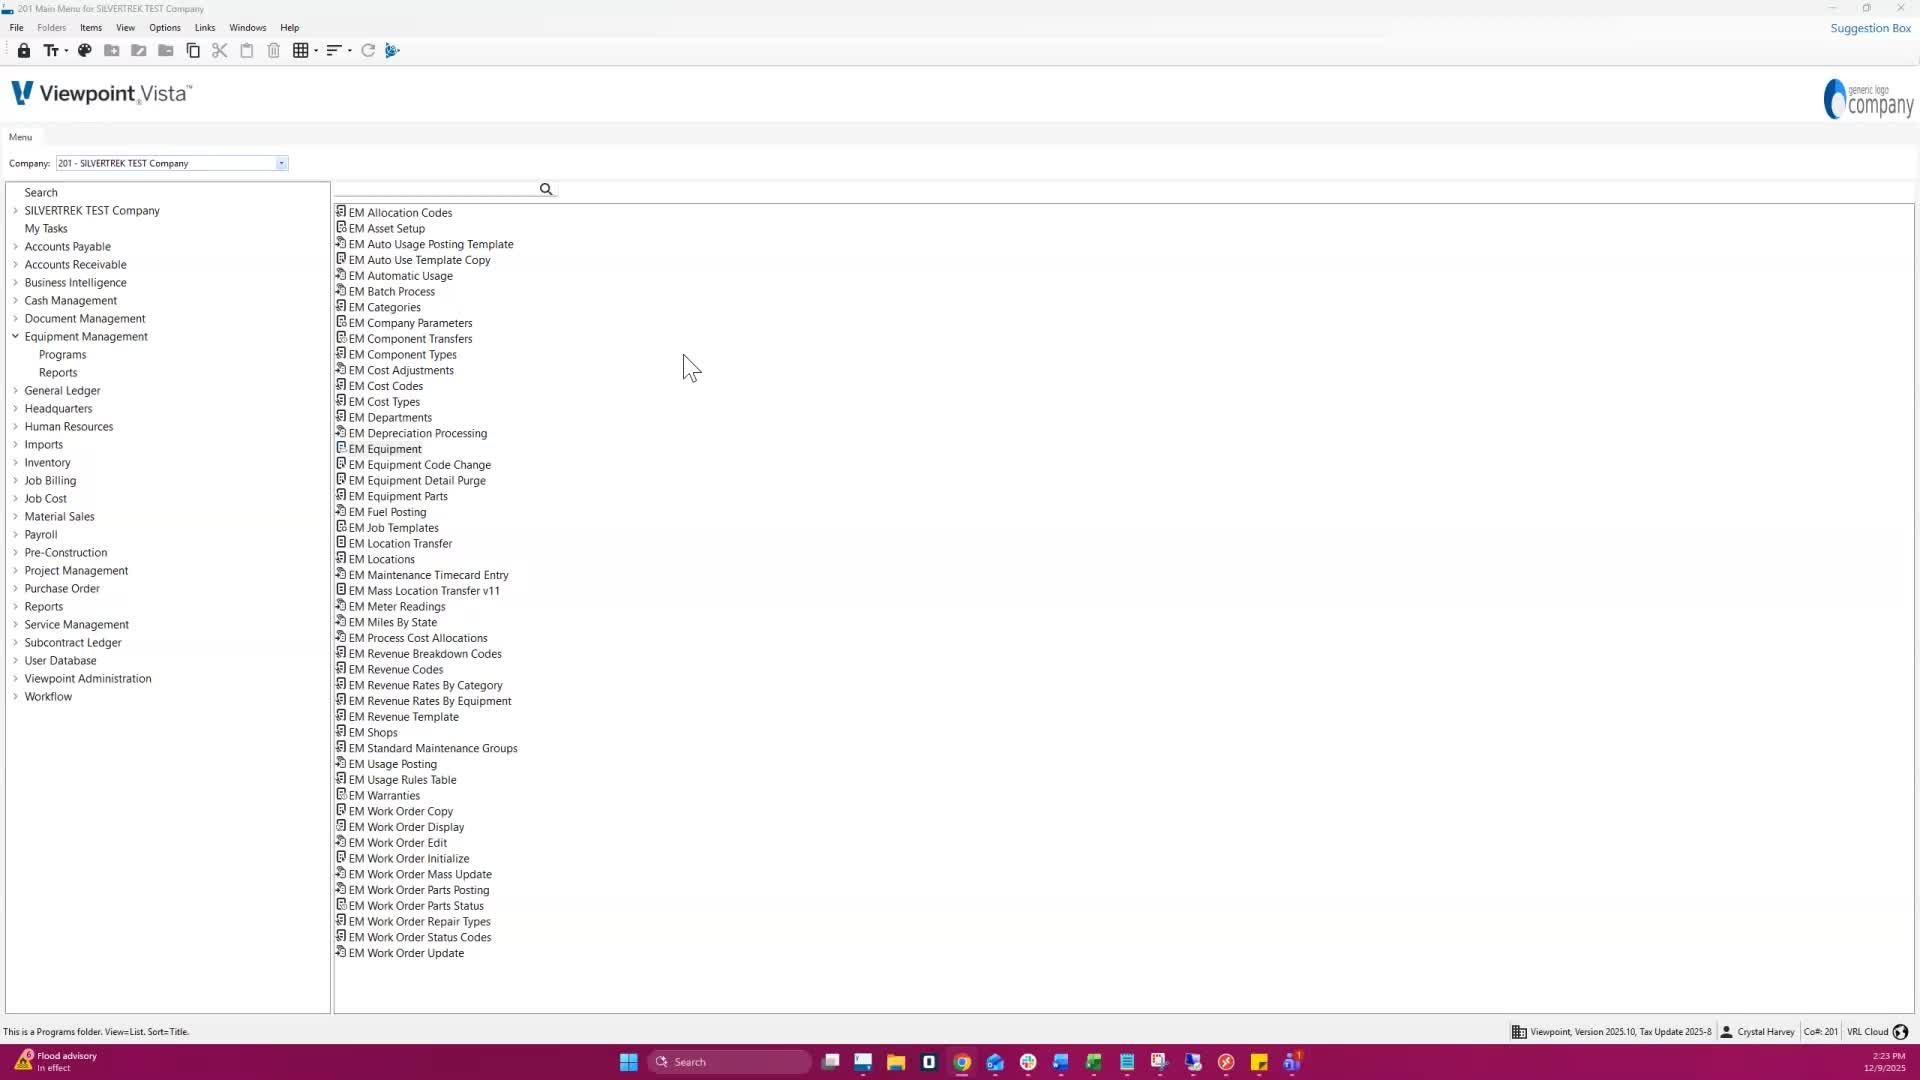Screen dimensions: 1920x1080
Task: Click the VRL Cloud globe status icon
Action: tap(1901, 1032)
